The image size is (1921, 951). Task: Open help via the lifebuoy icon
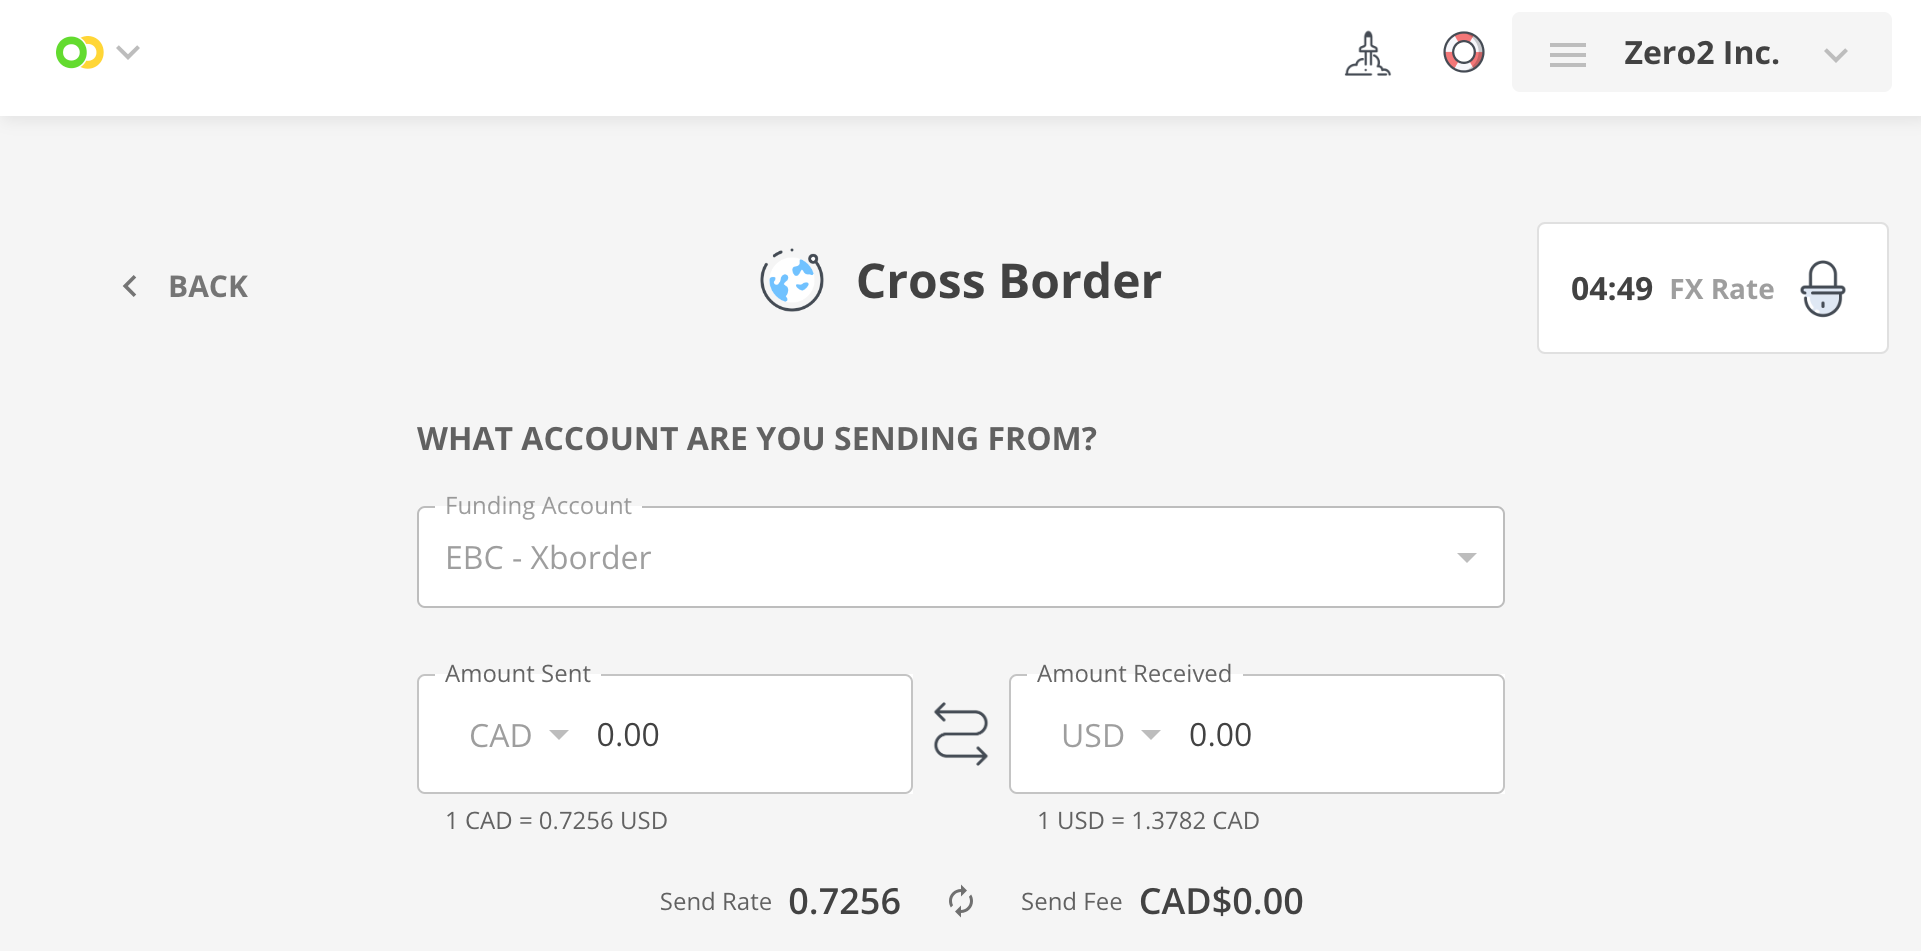(x=1463, y=52)
